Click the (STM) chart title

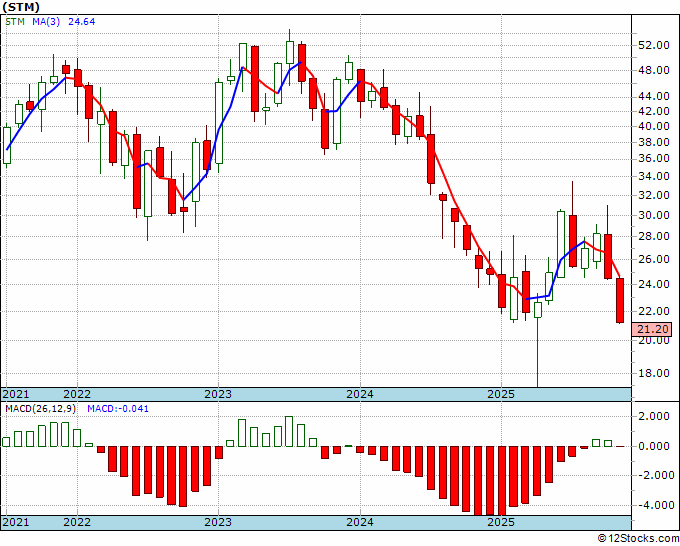coord(21,7)
